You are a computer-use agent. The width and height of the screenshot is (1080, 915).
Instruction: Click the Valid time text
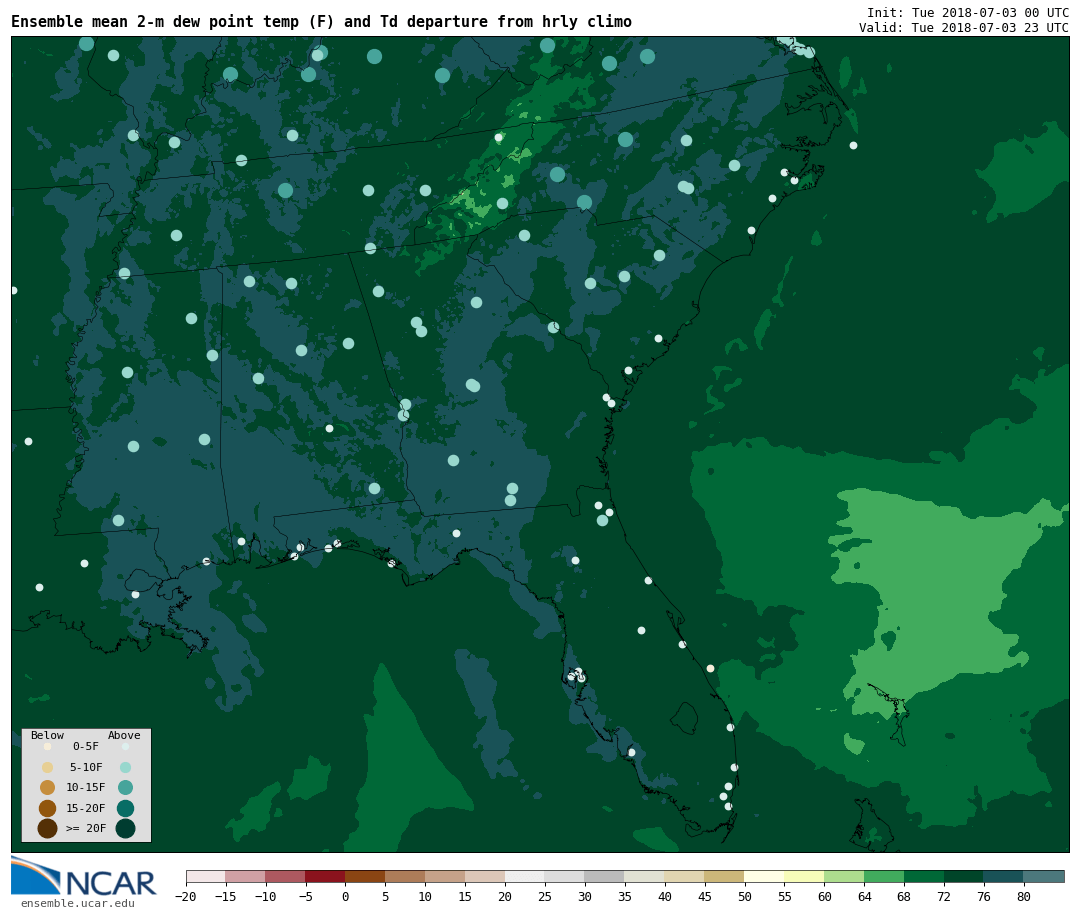coord(963,28)
